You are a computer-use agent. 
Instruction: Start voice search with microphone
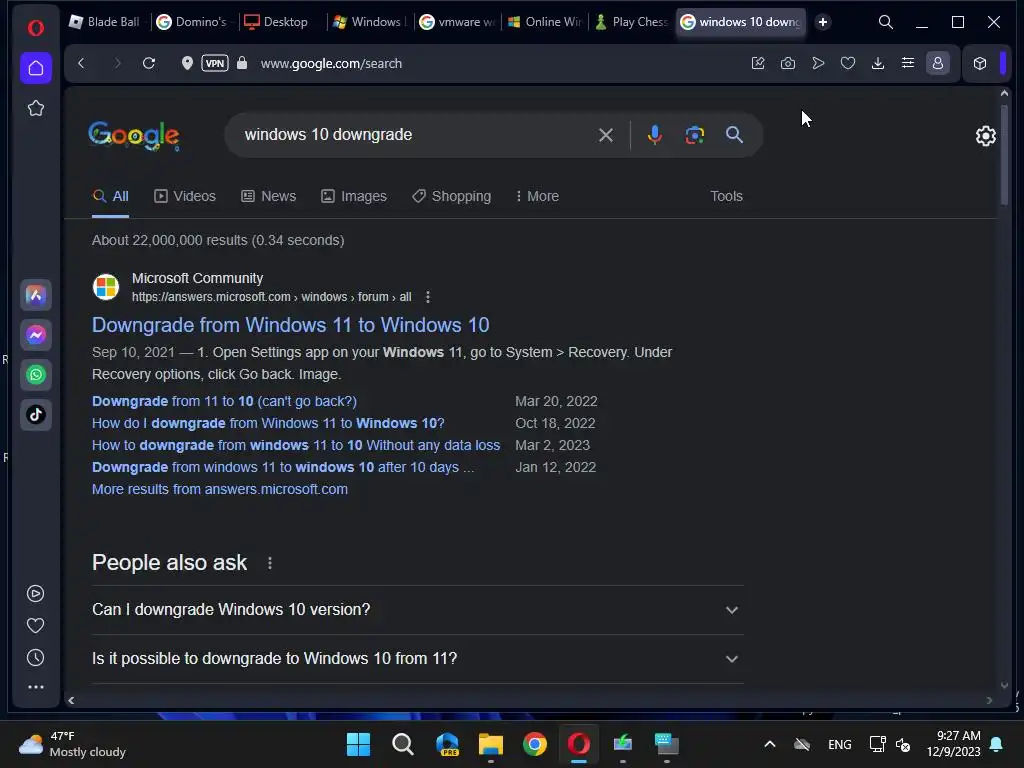(654, 135)
